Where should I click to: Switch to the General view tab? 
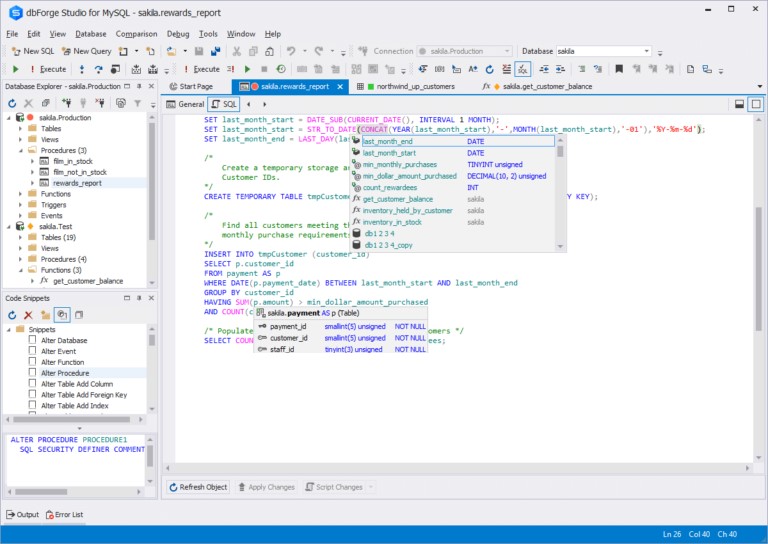coord(185,104)
